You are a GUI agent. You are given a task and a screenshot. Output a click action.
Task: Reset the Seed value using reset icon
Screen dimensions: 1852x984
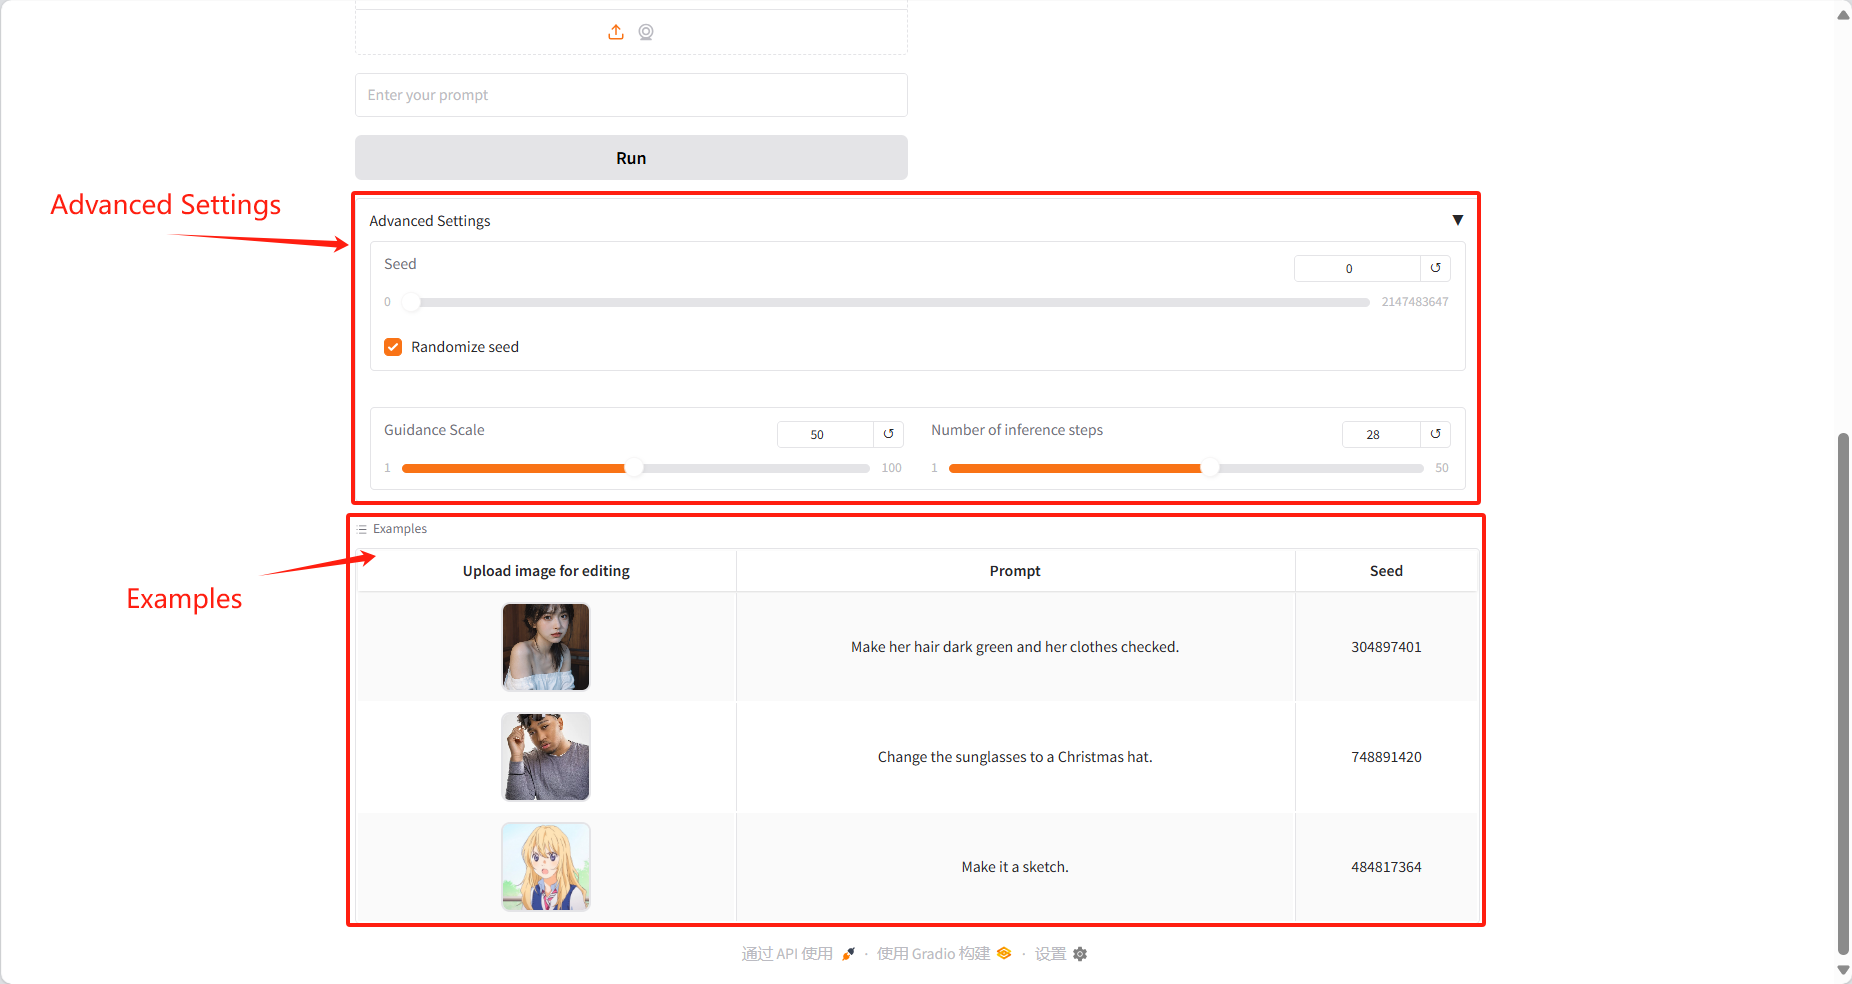point(1435,268)
